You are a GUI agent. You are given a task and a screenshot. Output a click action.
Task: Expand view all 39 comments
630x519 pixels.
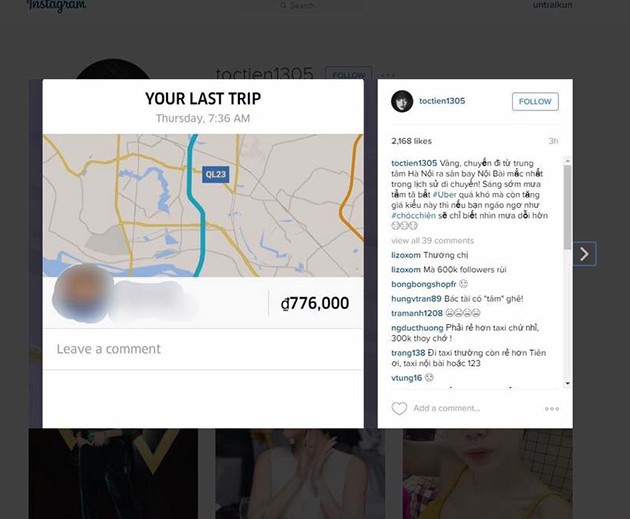pyautogui.click(x=432, y=241)
